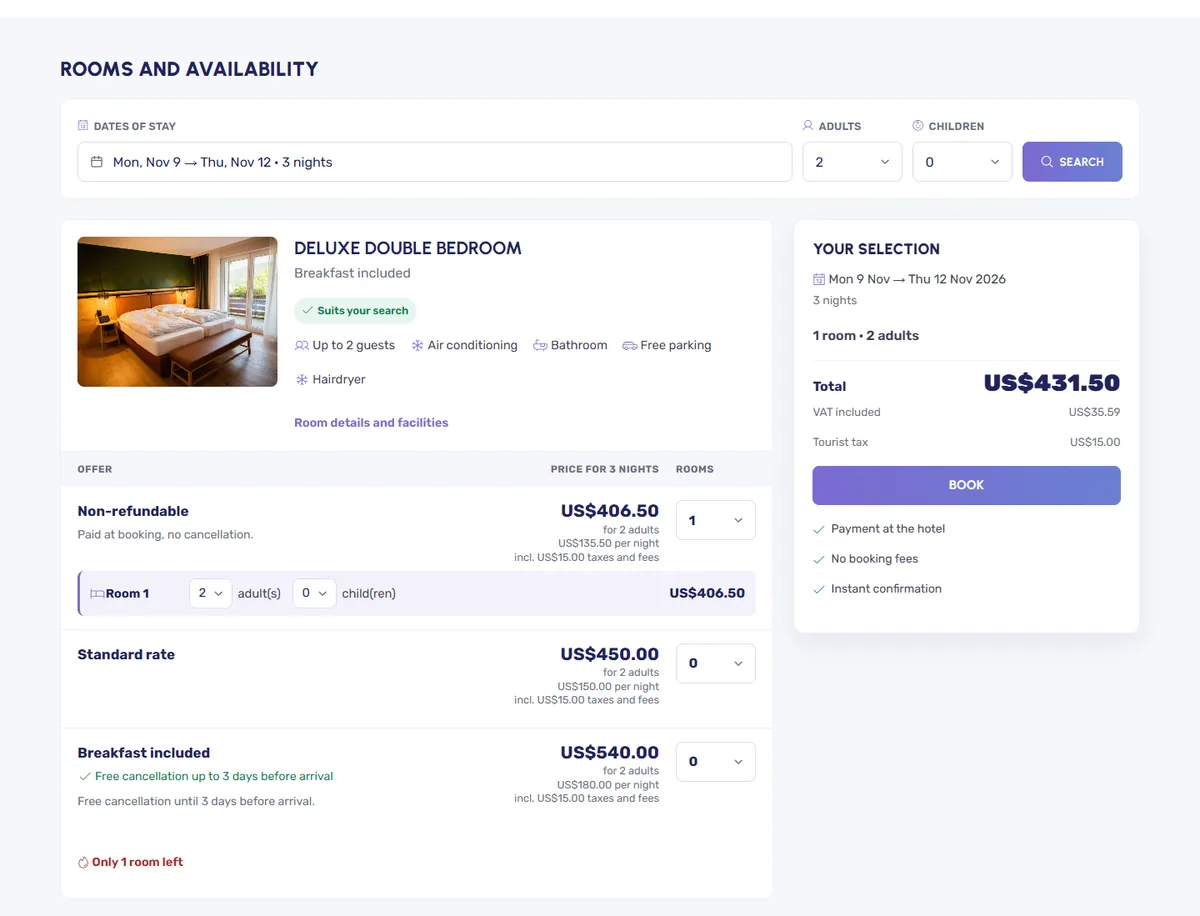Click the person icon next to Adults label

pyautogui.click(x=808, y=126)
